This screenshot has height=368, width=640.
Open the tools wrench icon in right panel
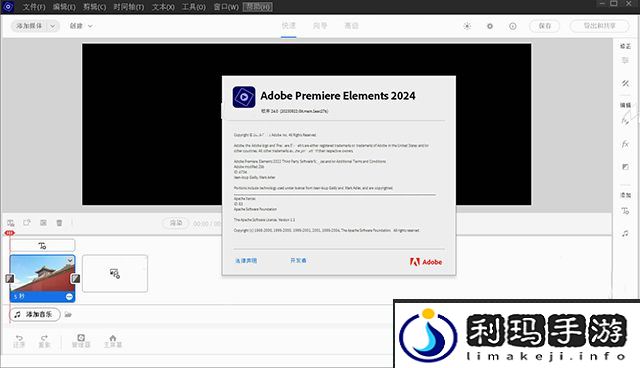[x=625, y=83]
